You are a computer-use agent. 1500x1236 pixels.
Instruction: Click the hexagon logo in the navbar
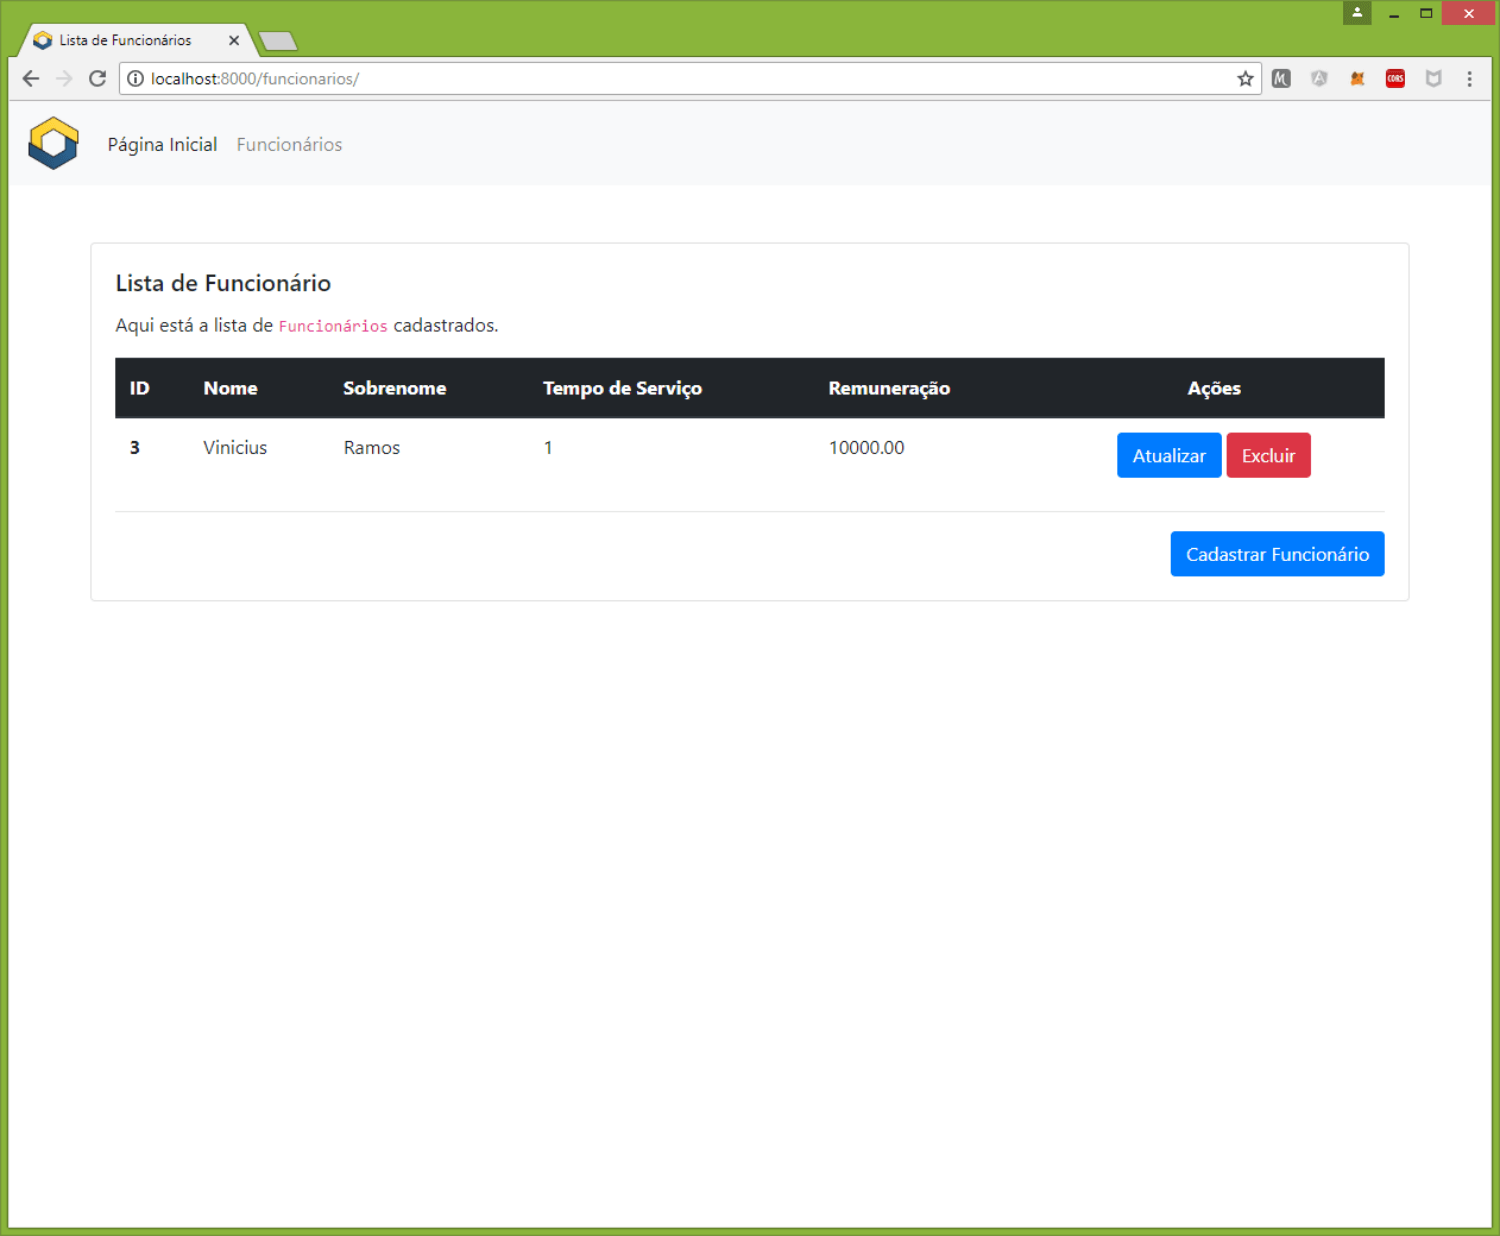tap(53, 143)
